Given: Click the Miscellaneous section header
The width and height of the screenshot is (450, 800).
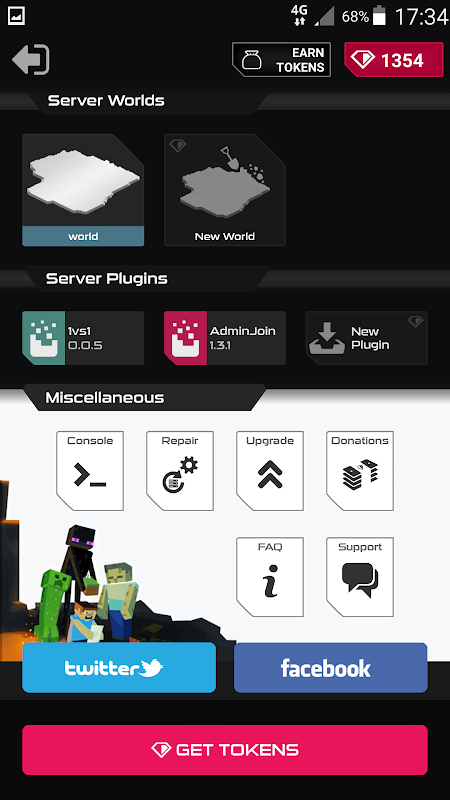Looking at the screenshot, I should pos(105,397).
